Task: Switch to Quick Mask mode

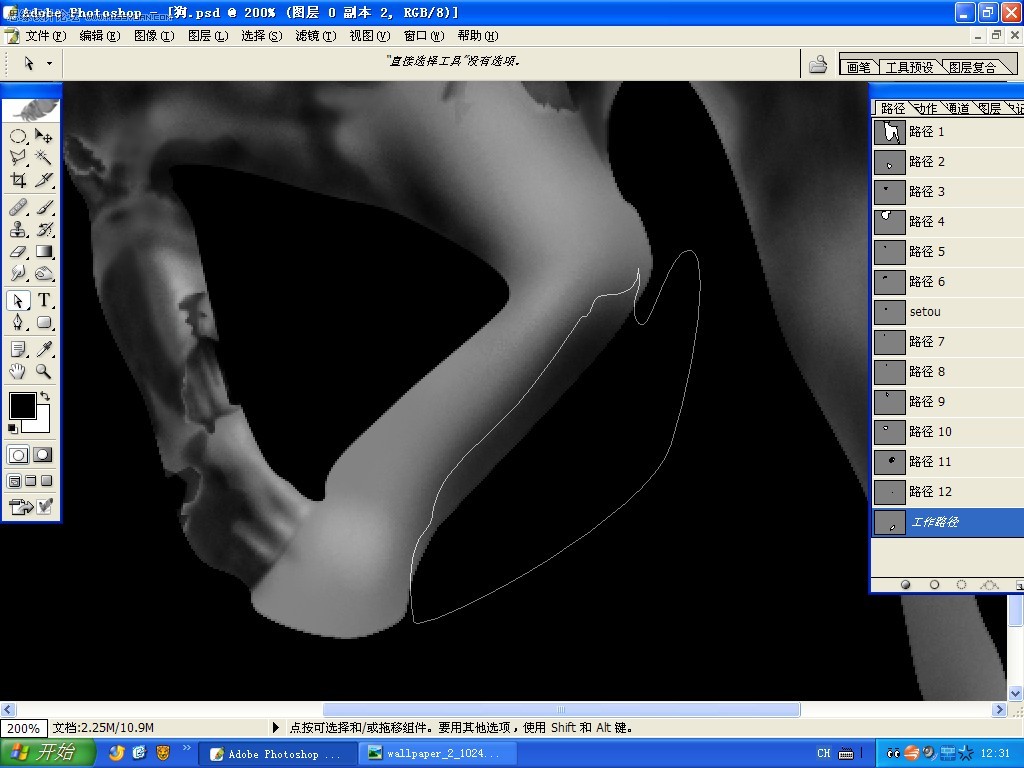Action: 42,455
